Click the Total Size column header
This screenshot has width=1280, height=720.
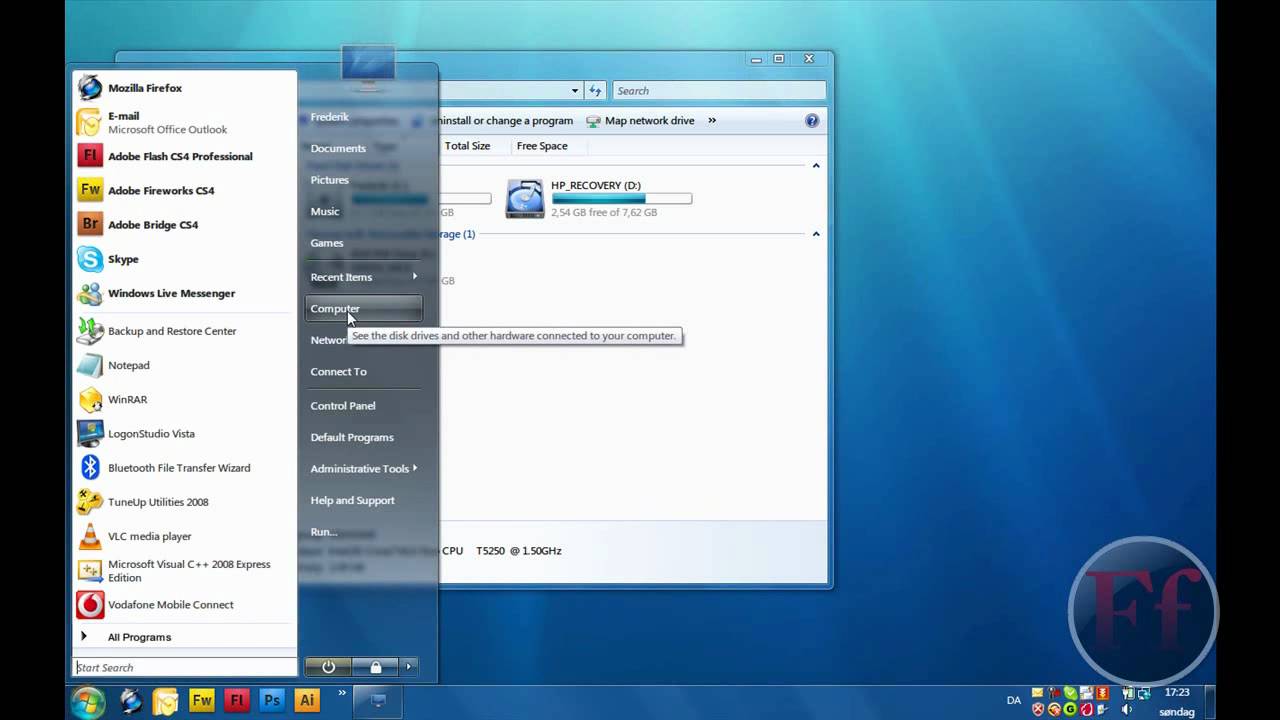[467, 146]
